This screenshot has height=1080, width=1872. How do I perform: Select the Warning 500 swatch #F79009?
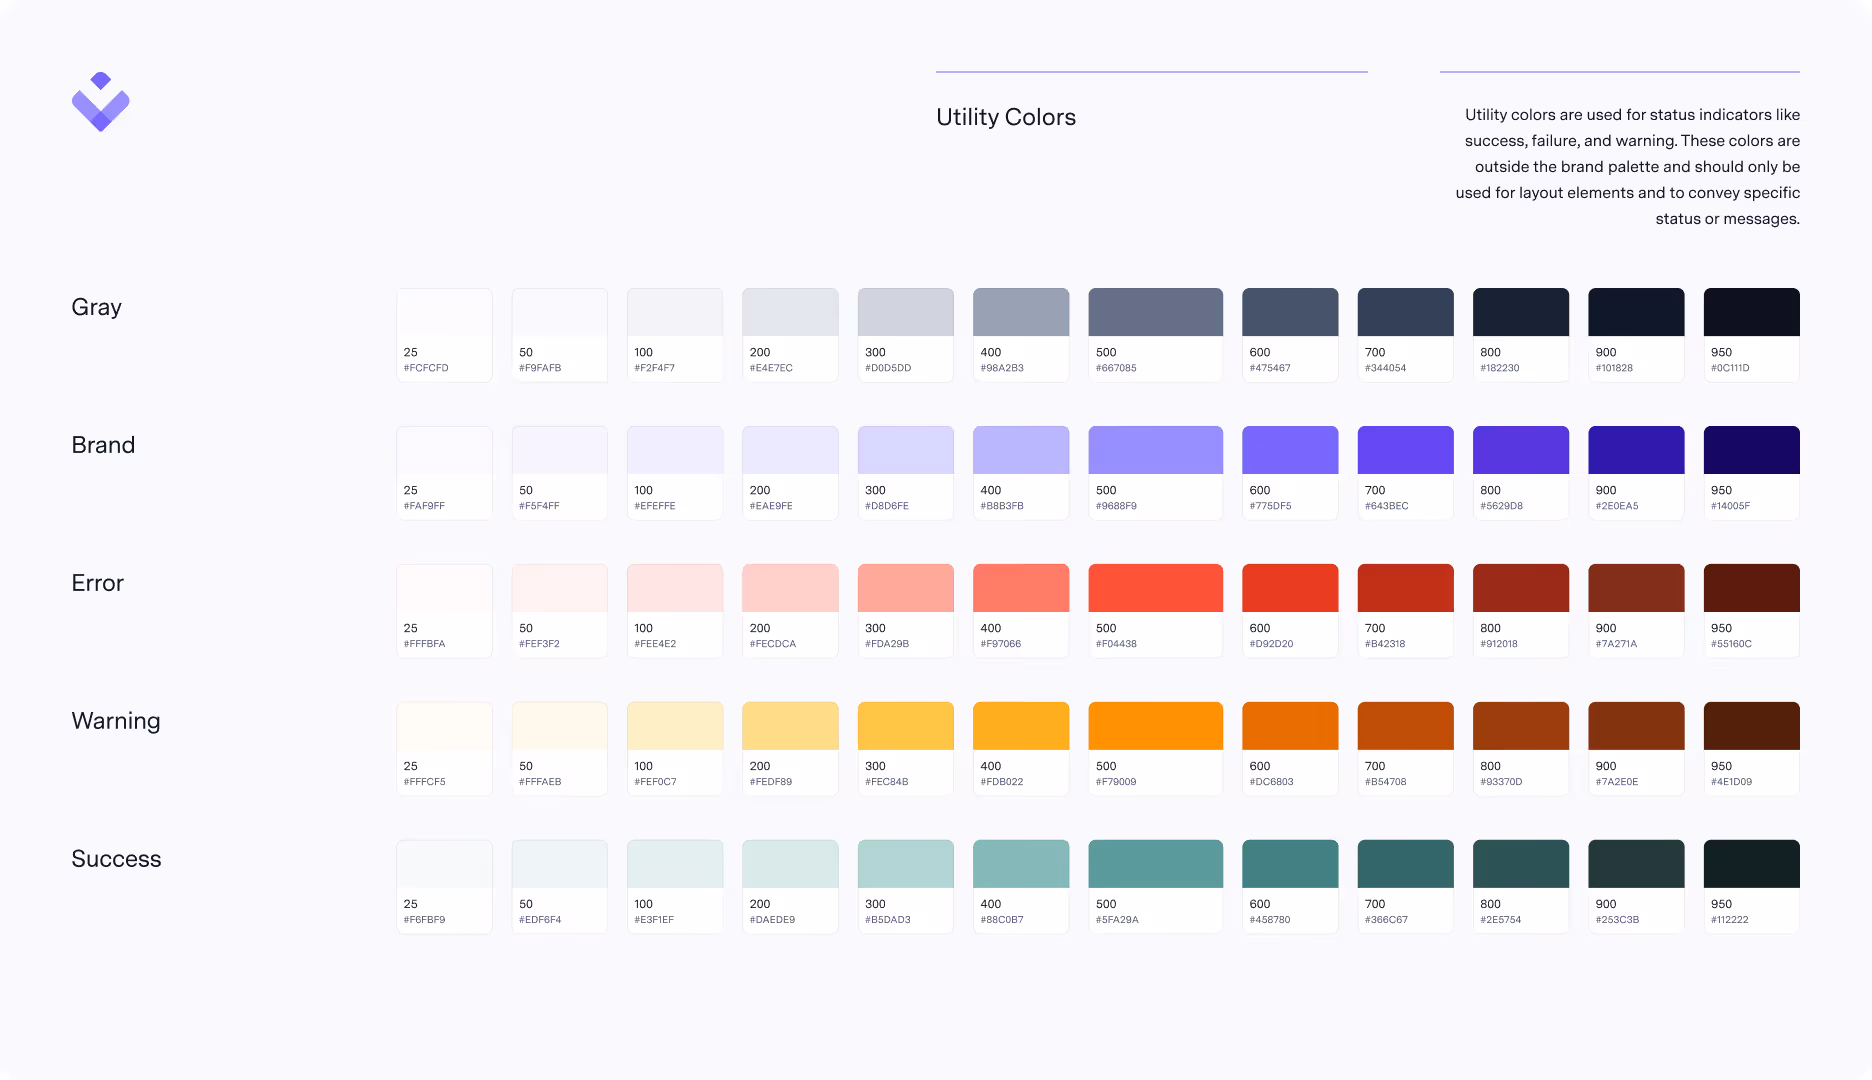(1156, 749)
